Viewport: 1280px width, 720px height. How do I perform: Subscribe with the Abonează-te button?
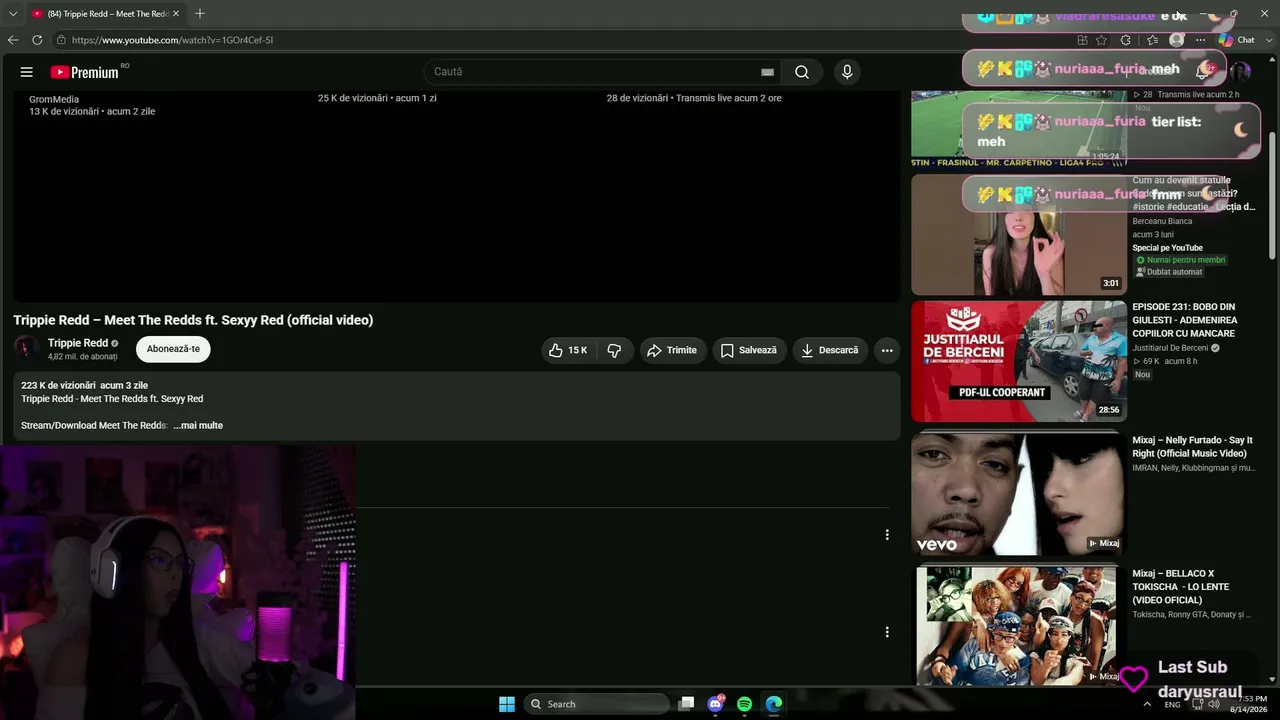pyautogui.click(x=173, y=349)
